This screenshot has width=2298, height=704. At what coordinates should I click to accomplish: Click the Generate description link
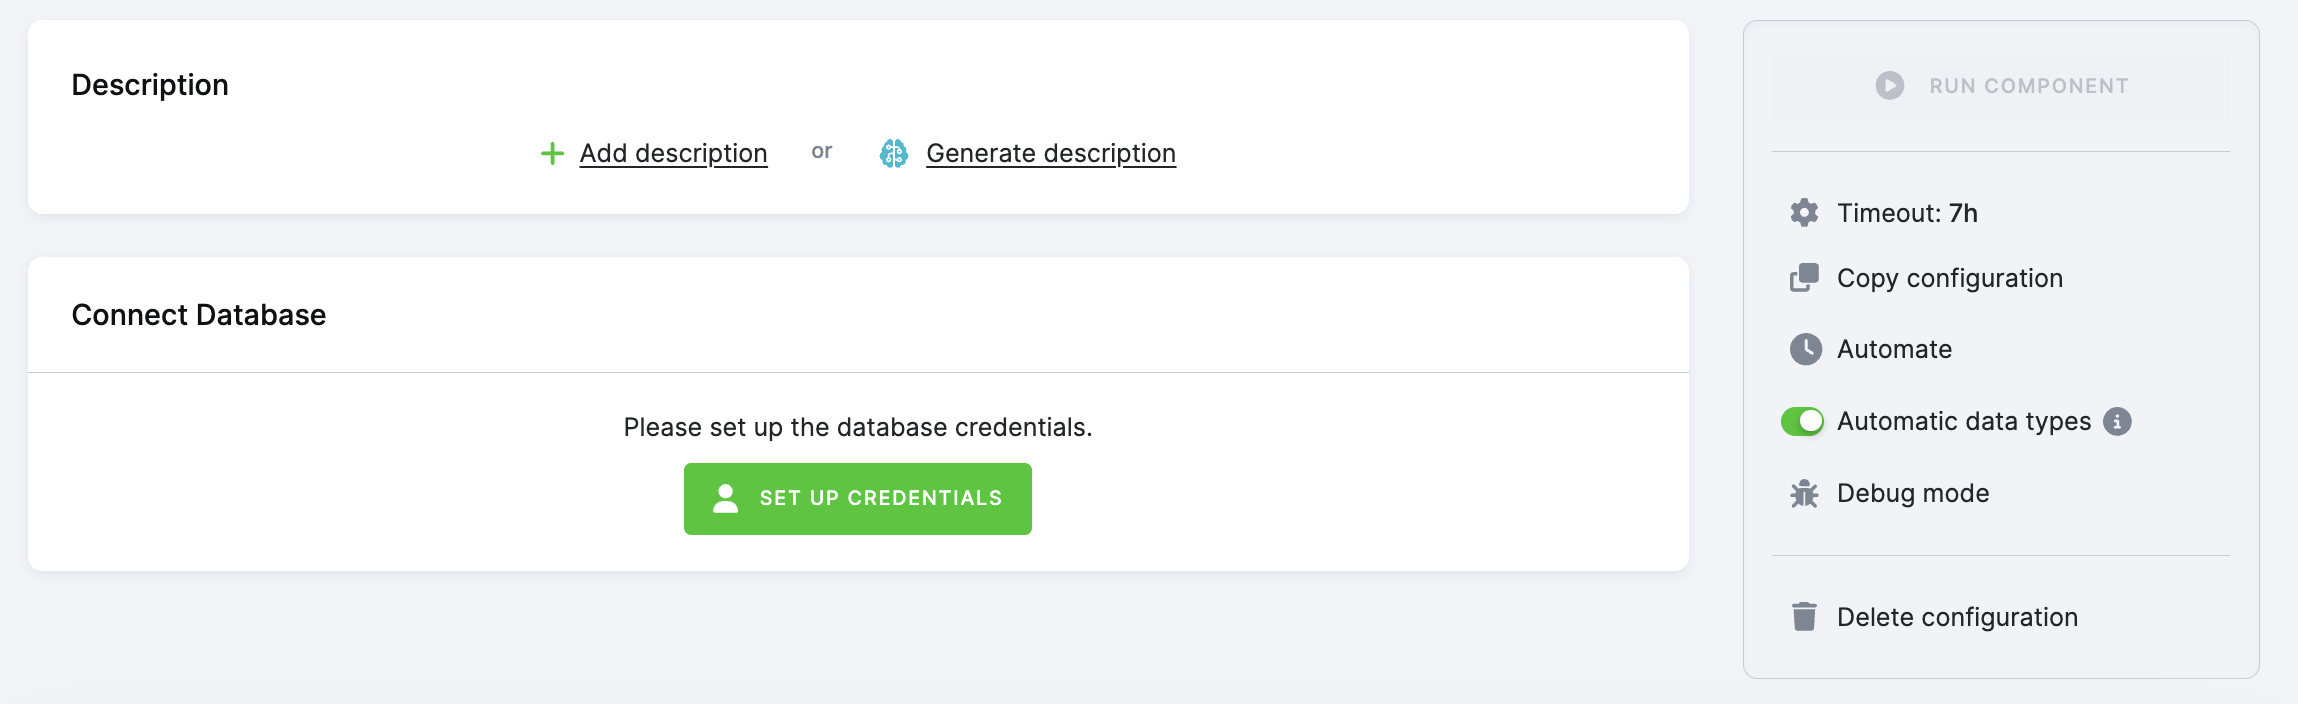[1050, 153]
